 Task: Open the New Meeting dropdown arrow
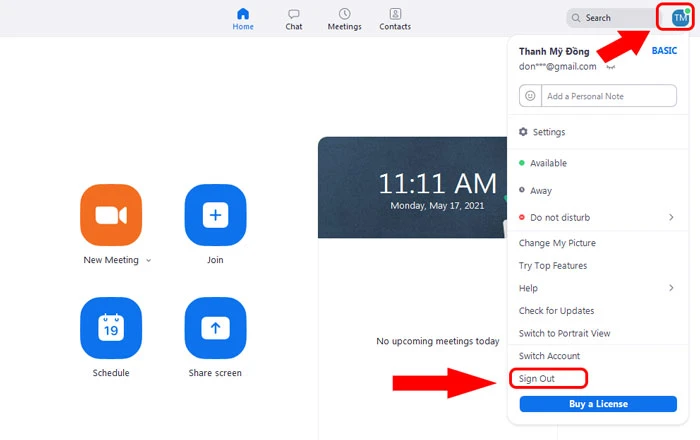pyautogui.click(x=149, y=260)
